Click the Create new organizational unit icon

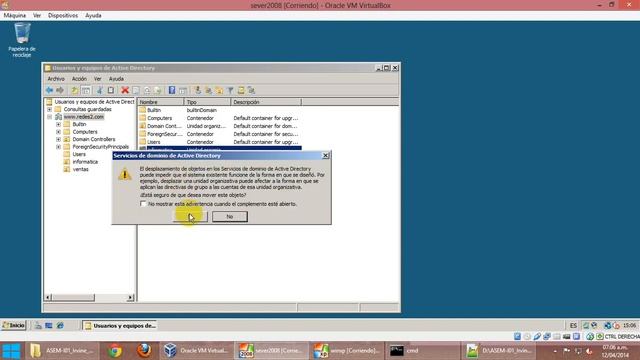tap(219, 90)
